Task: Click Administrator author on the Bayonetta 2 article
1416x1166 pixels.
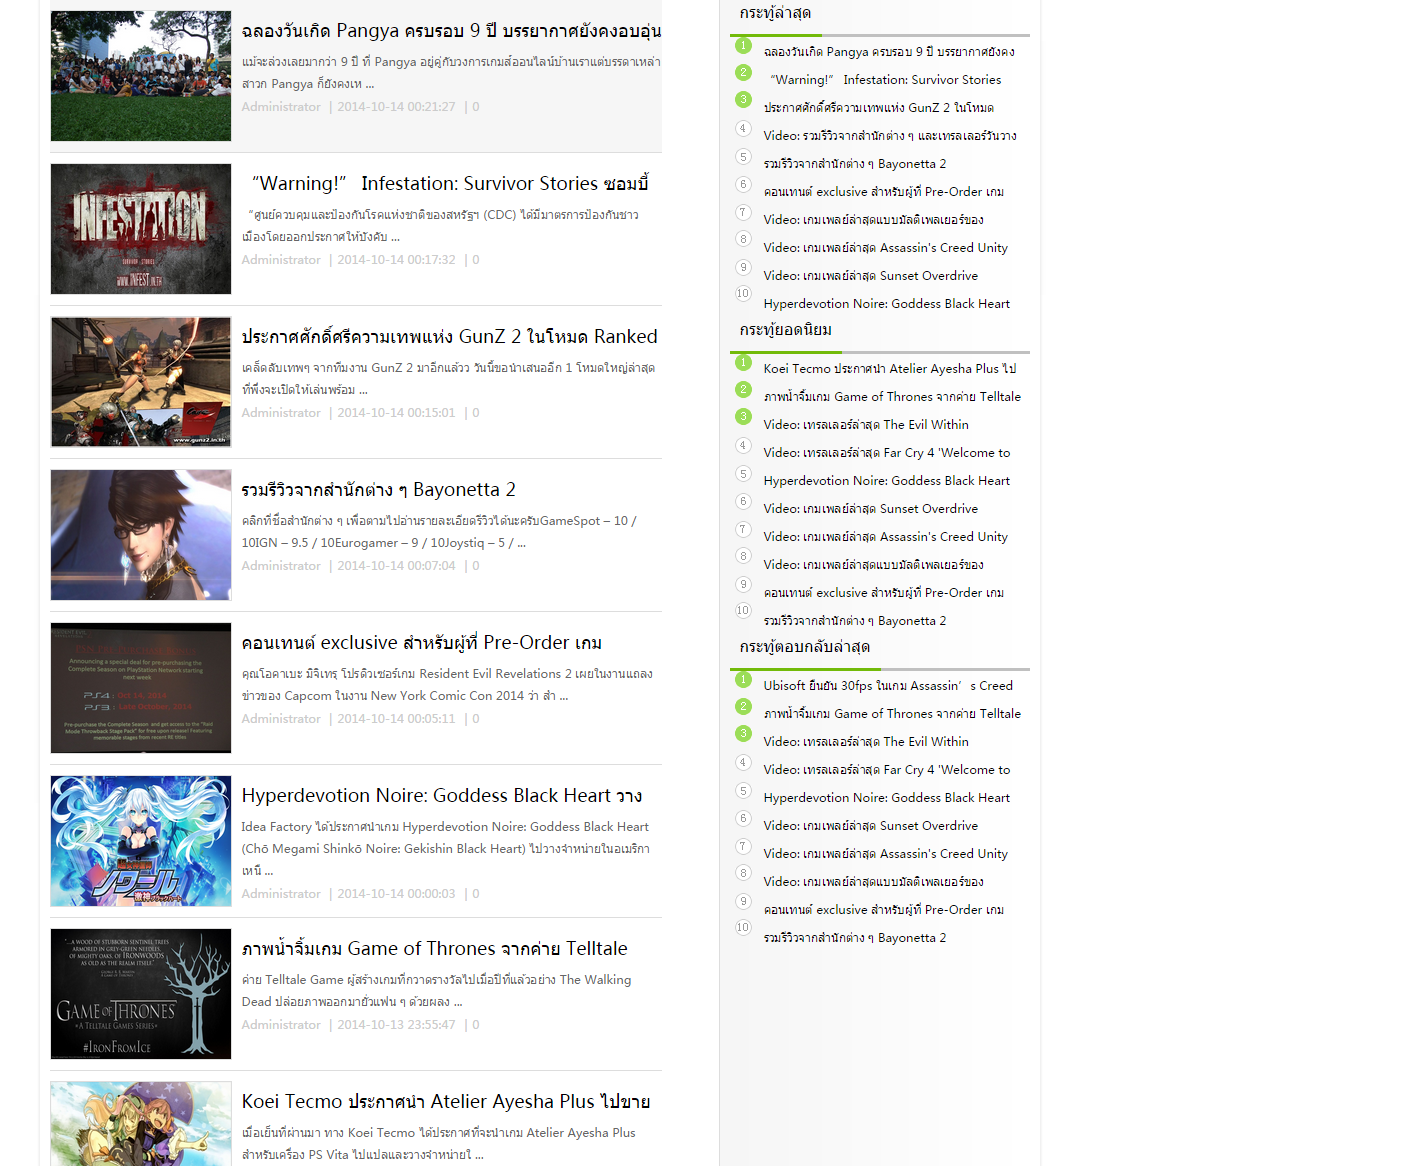Action: click(x=281, y=566)
